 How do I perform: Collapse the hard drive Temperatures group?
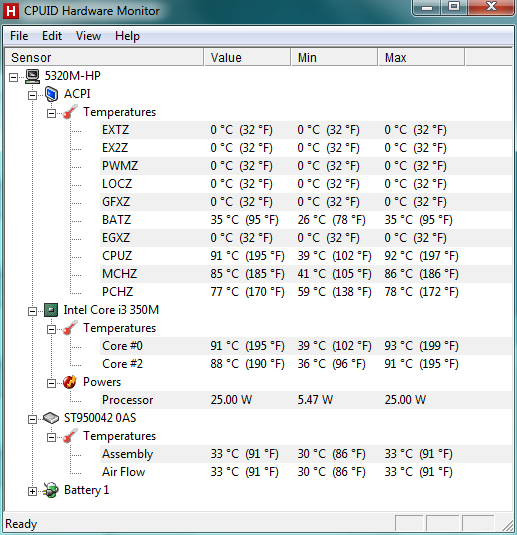[52, 437]
